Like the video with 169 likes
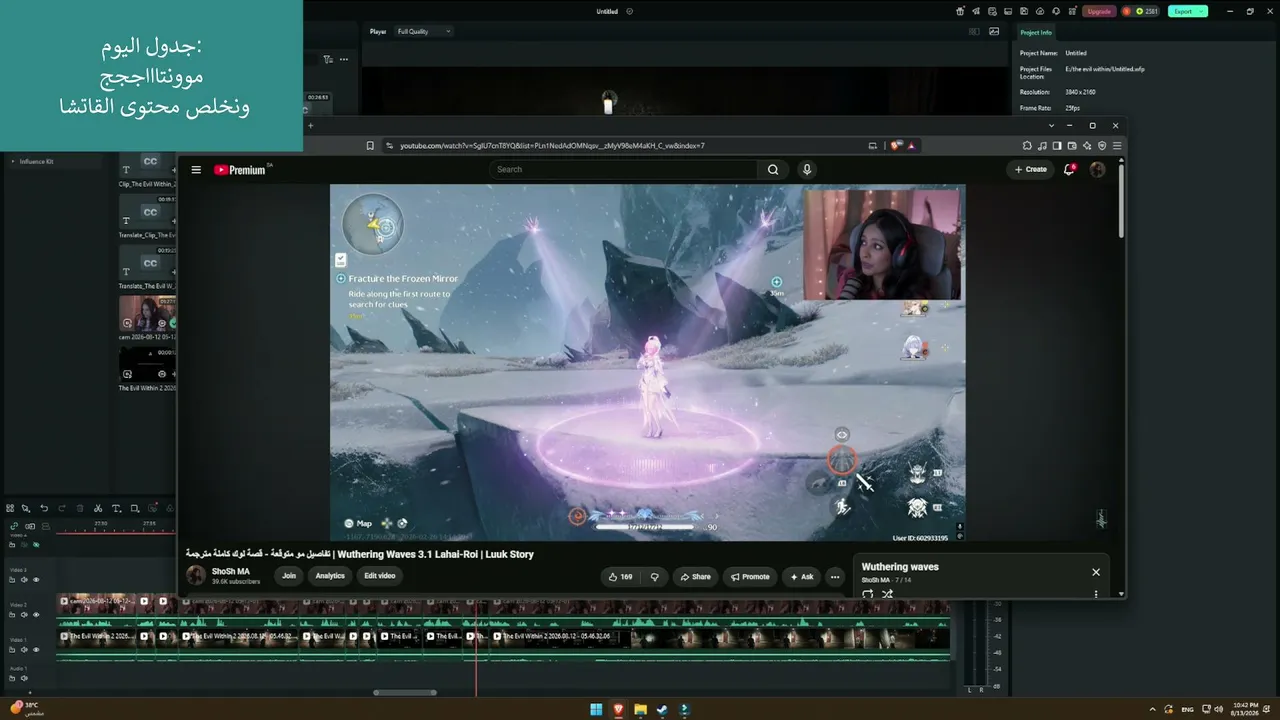This screenshot has width=1280, height=720. 621,577
